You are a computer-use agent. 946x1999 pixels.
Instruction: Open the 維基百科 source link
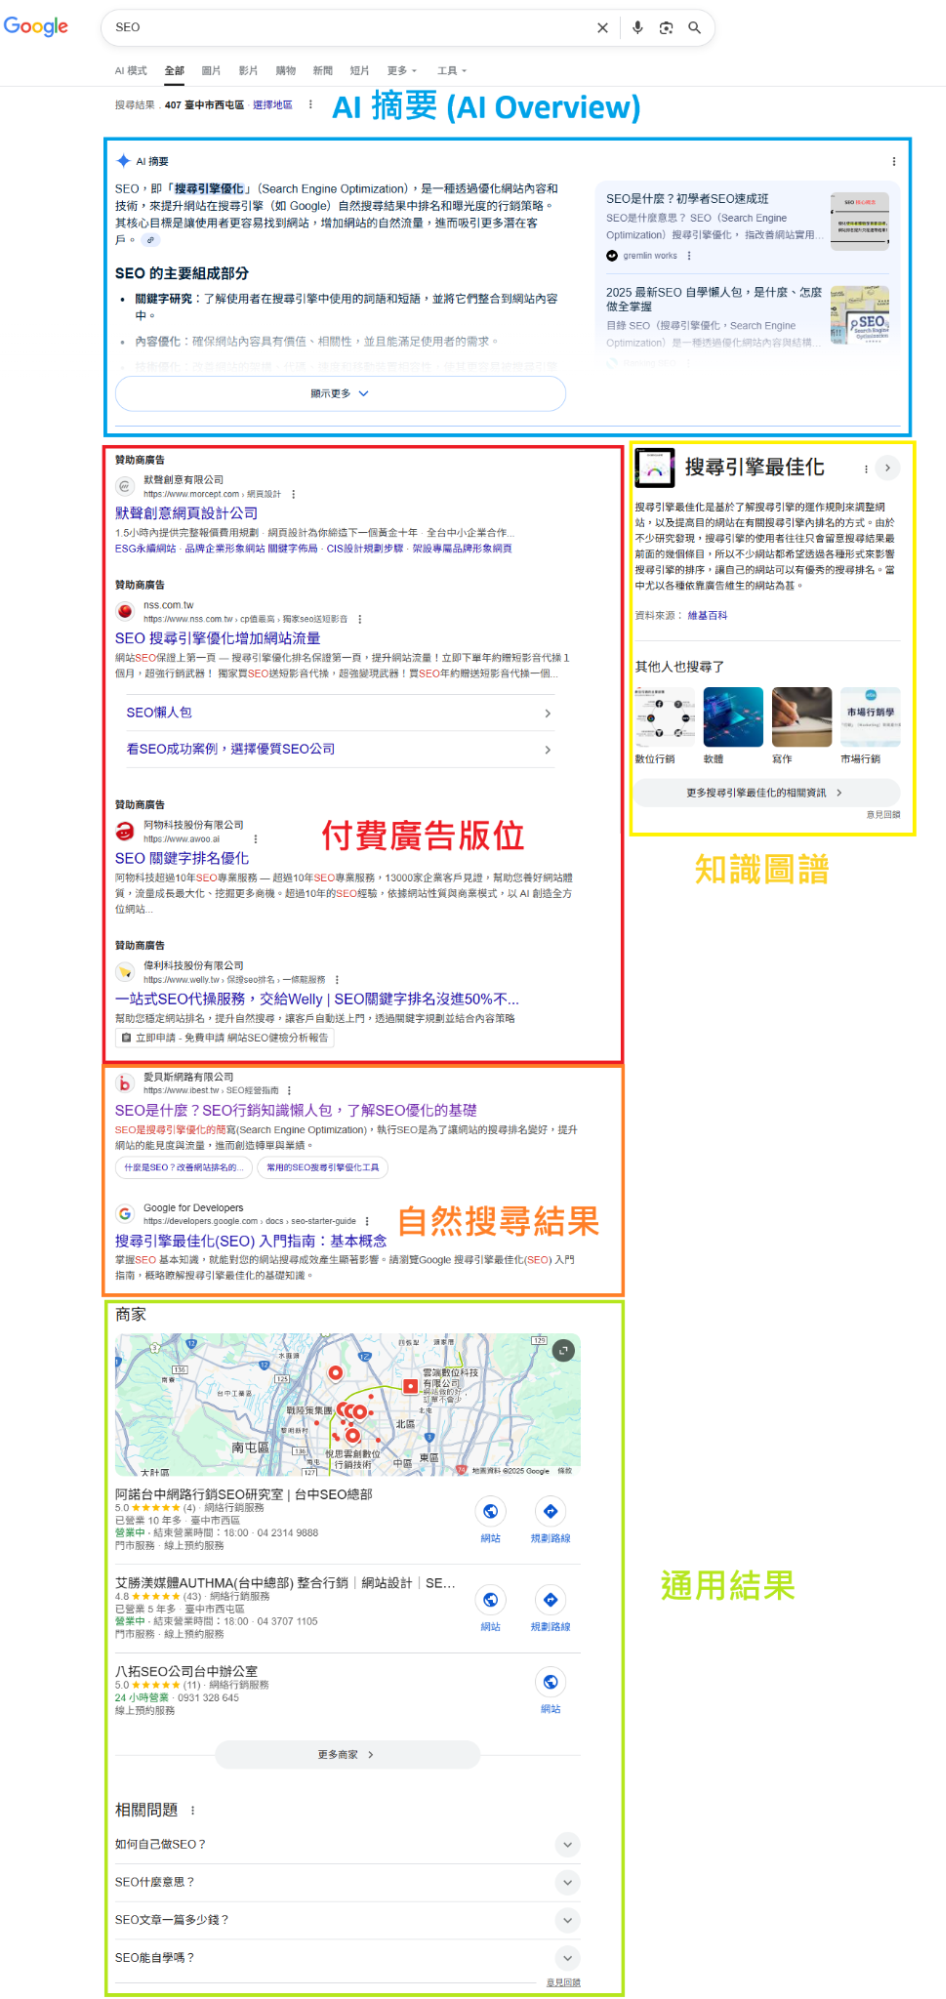click(x=707, y=616)
